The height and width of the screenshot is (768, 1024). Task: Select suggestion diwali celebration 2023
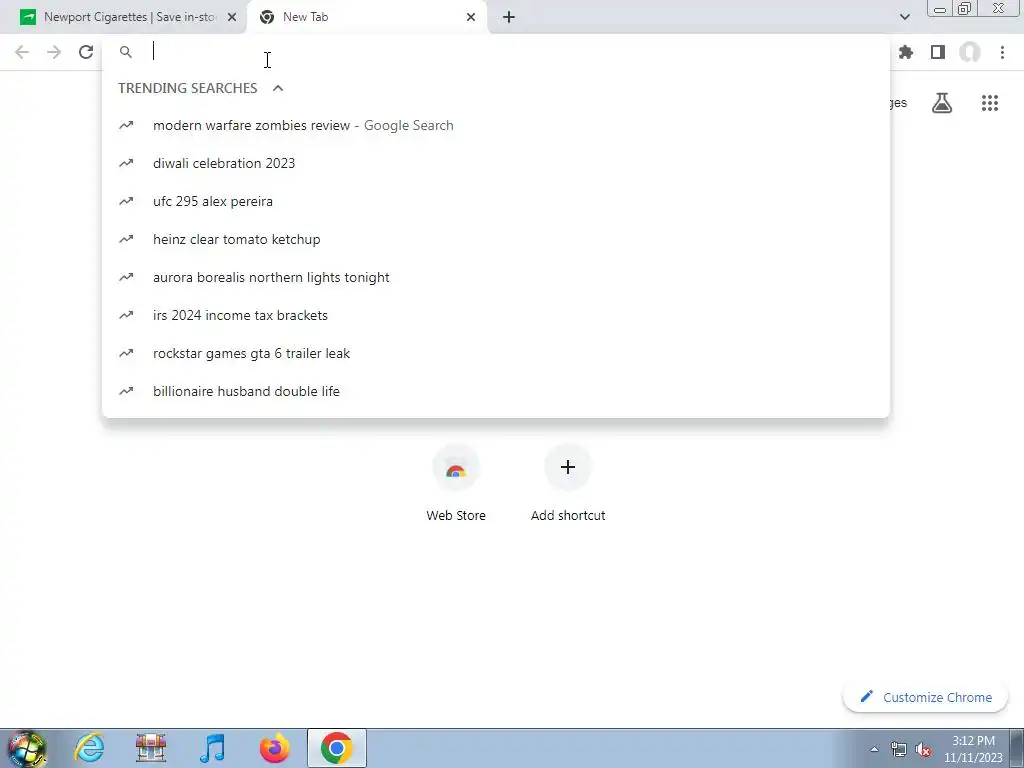(496, 163)
